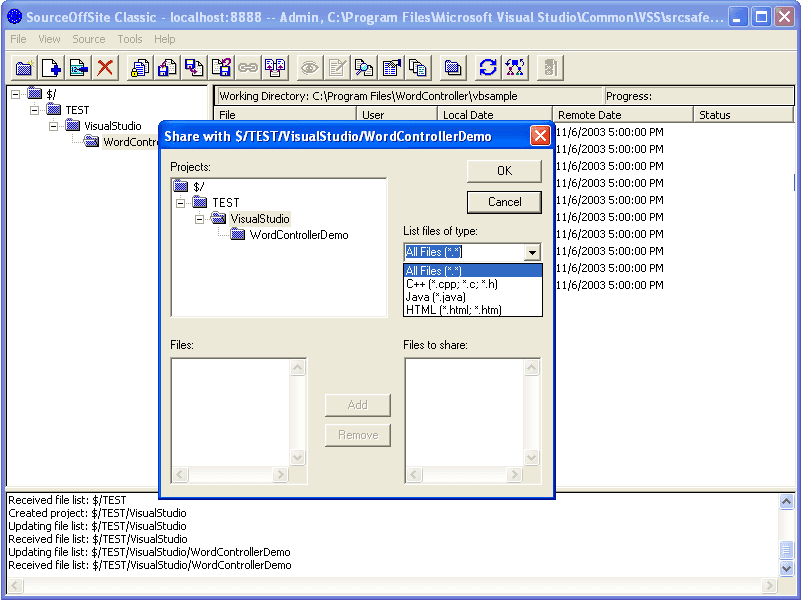Click the Working Directory path field
This screenshot has height=600, width=805.
[x=408, y=96]
